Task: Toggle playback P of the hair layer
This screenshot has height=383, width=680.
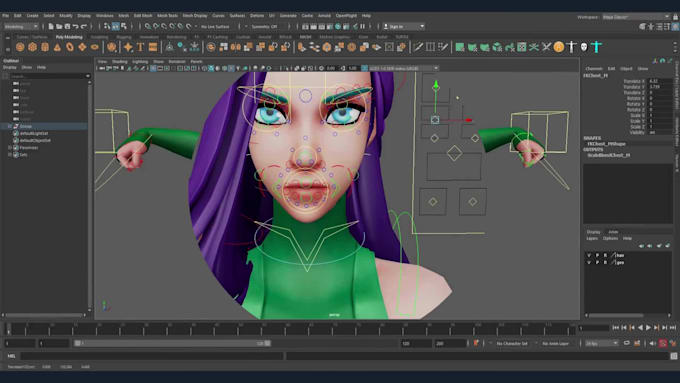Action: 597,255
